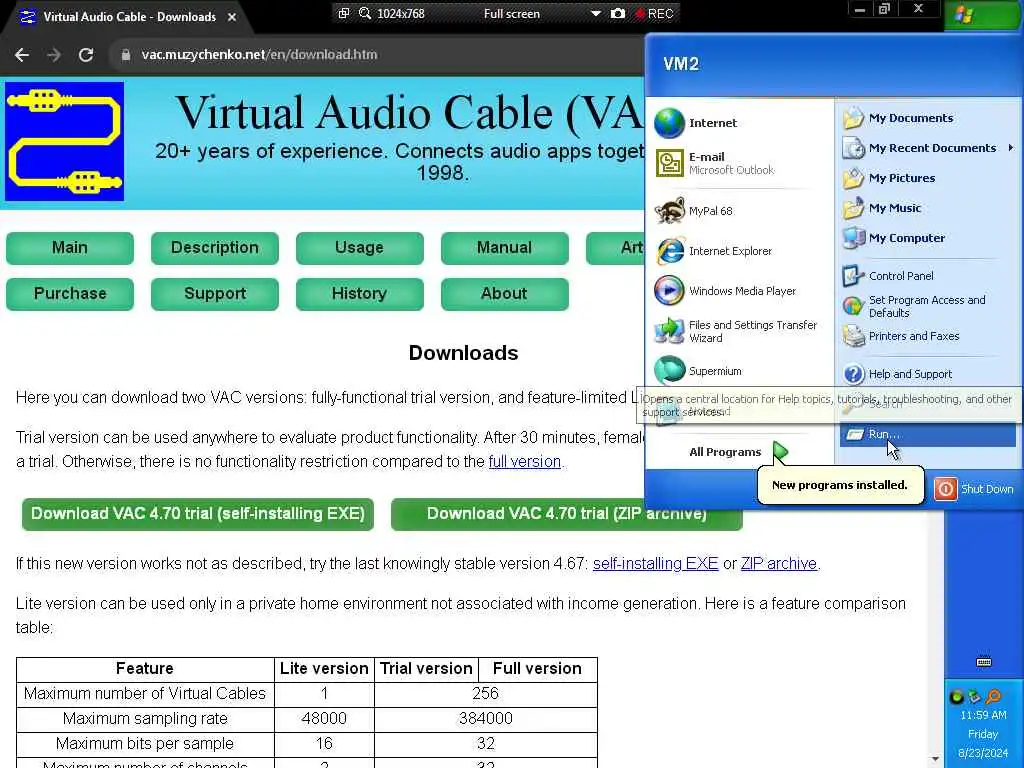The width and height of the screenshot is (1024, 768).
Task: Click the system tray clock 11:59 AM
Action: (983, 715)
